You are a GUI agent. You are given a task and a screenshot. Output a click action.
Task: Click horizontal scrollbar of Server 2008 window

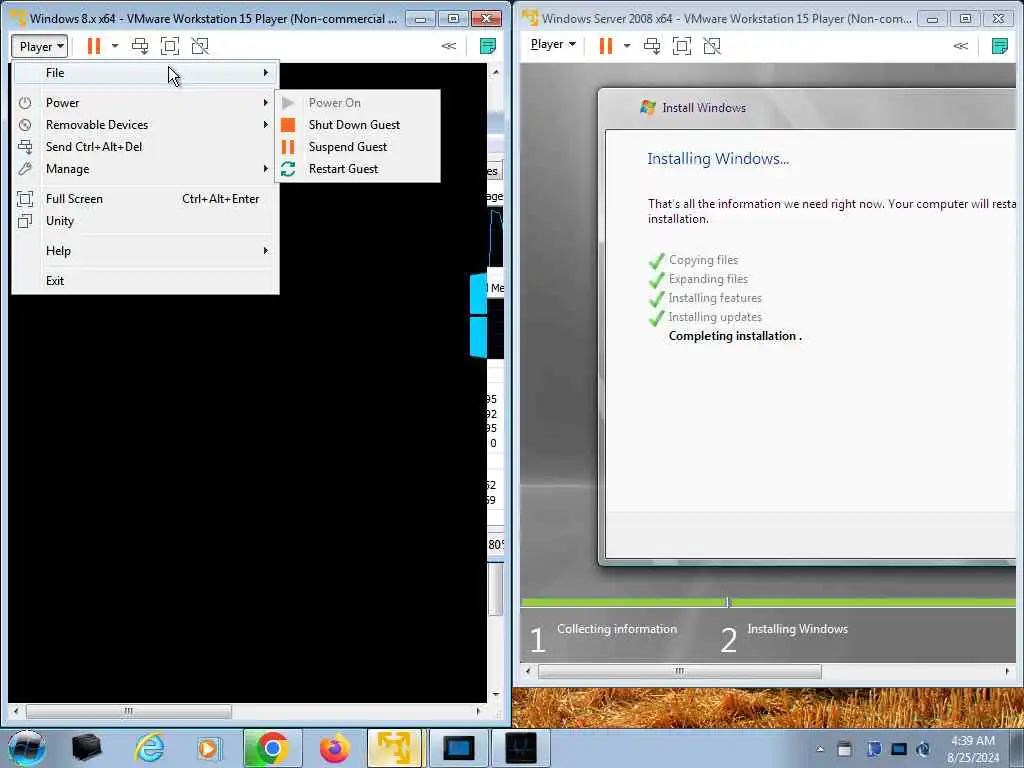click(x=680, y=671)
